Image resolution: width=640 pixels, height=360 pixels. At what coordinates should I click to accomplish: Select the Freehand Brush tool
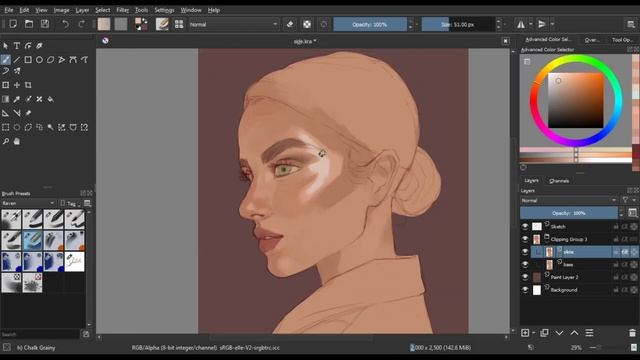6,60
